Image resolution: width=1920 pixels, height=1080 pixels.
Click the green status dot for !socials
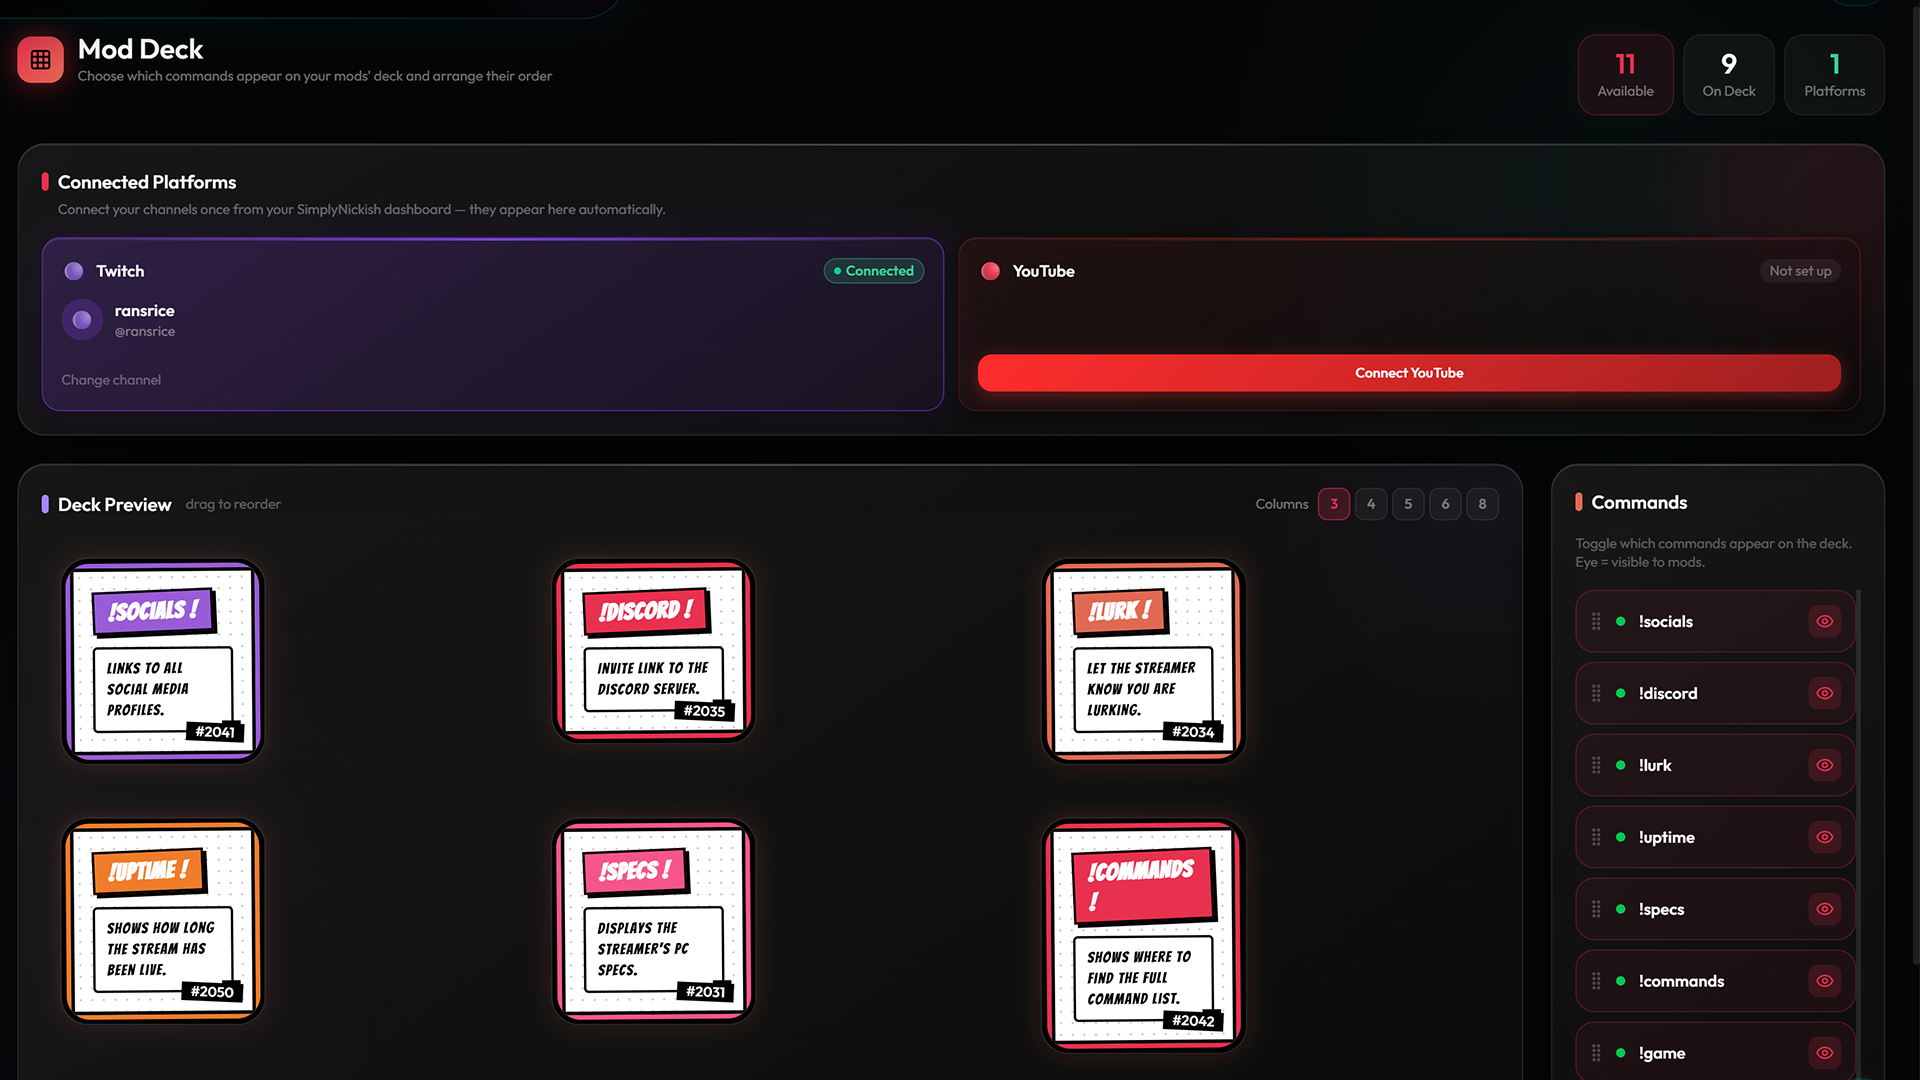coord(1620,621)
